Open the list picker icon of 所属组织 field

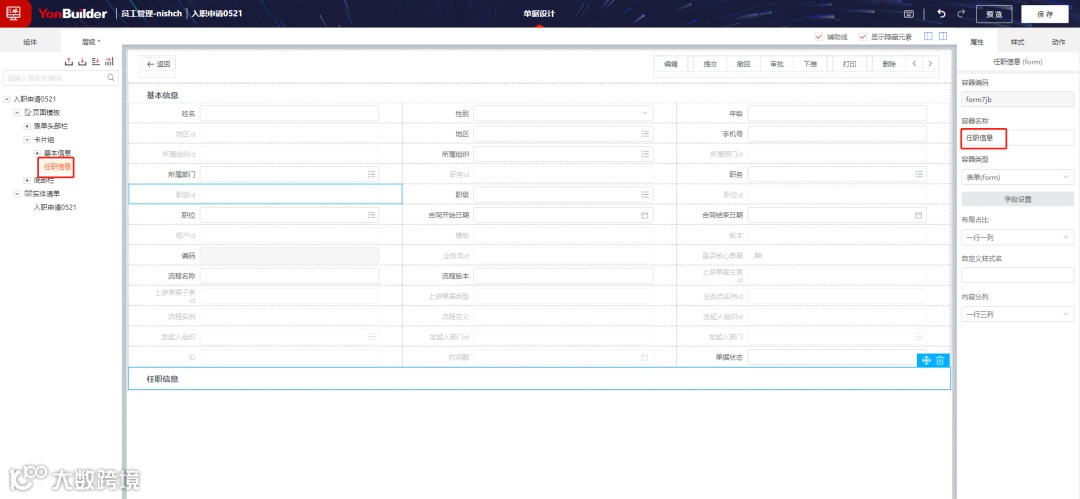[x=645, y=154]
